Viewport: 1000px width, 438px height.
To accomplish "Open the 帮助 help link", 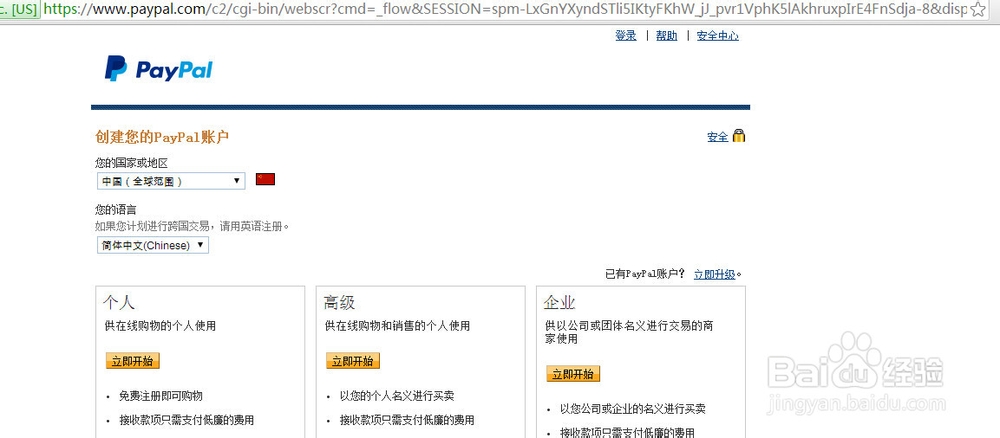I will [x=666, y=36].
